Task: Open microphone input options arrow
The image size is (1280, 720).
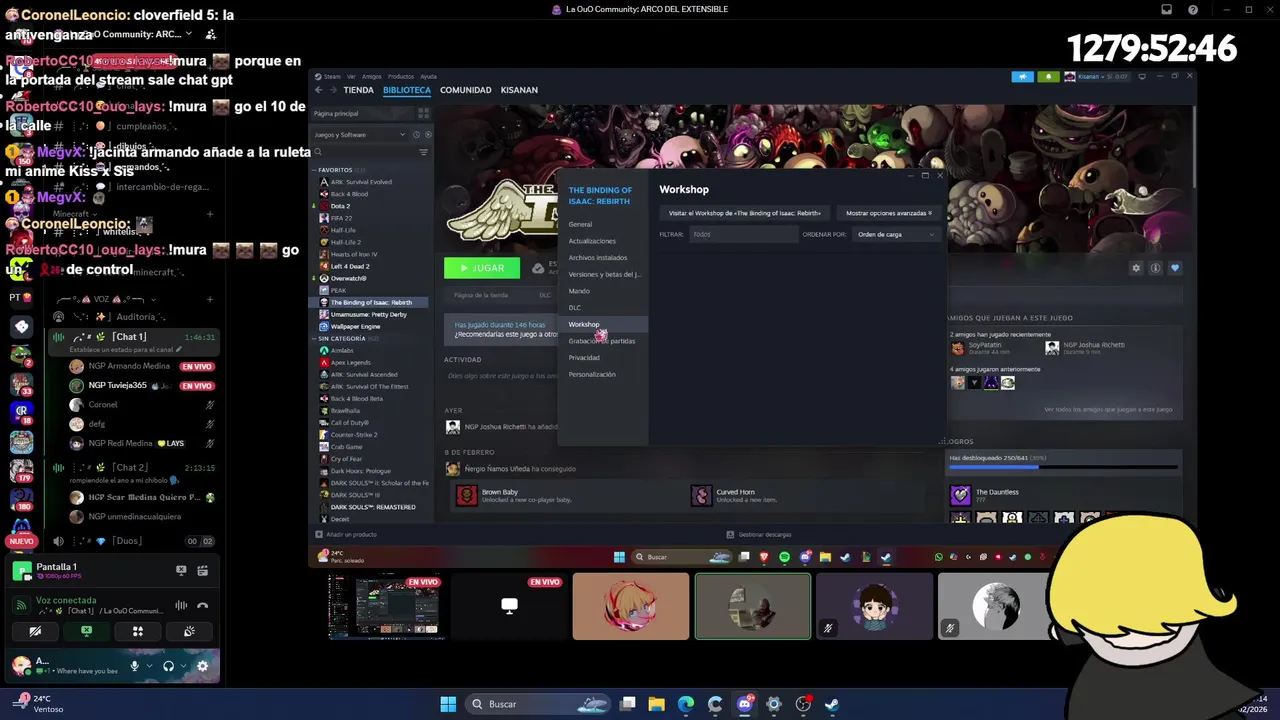Action: point(149,666)
